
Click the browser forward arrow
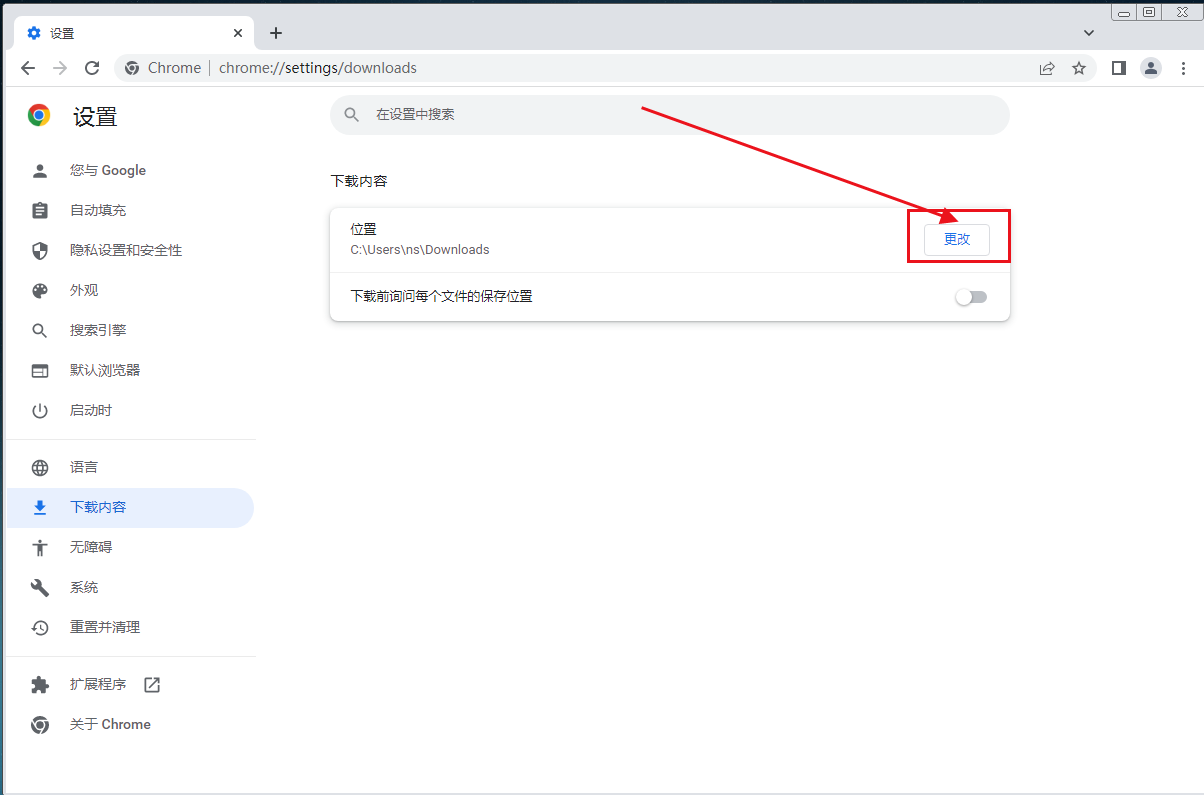[60, 68]
